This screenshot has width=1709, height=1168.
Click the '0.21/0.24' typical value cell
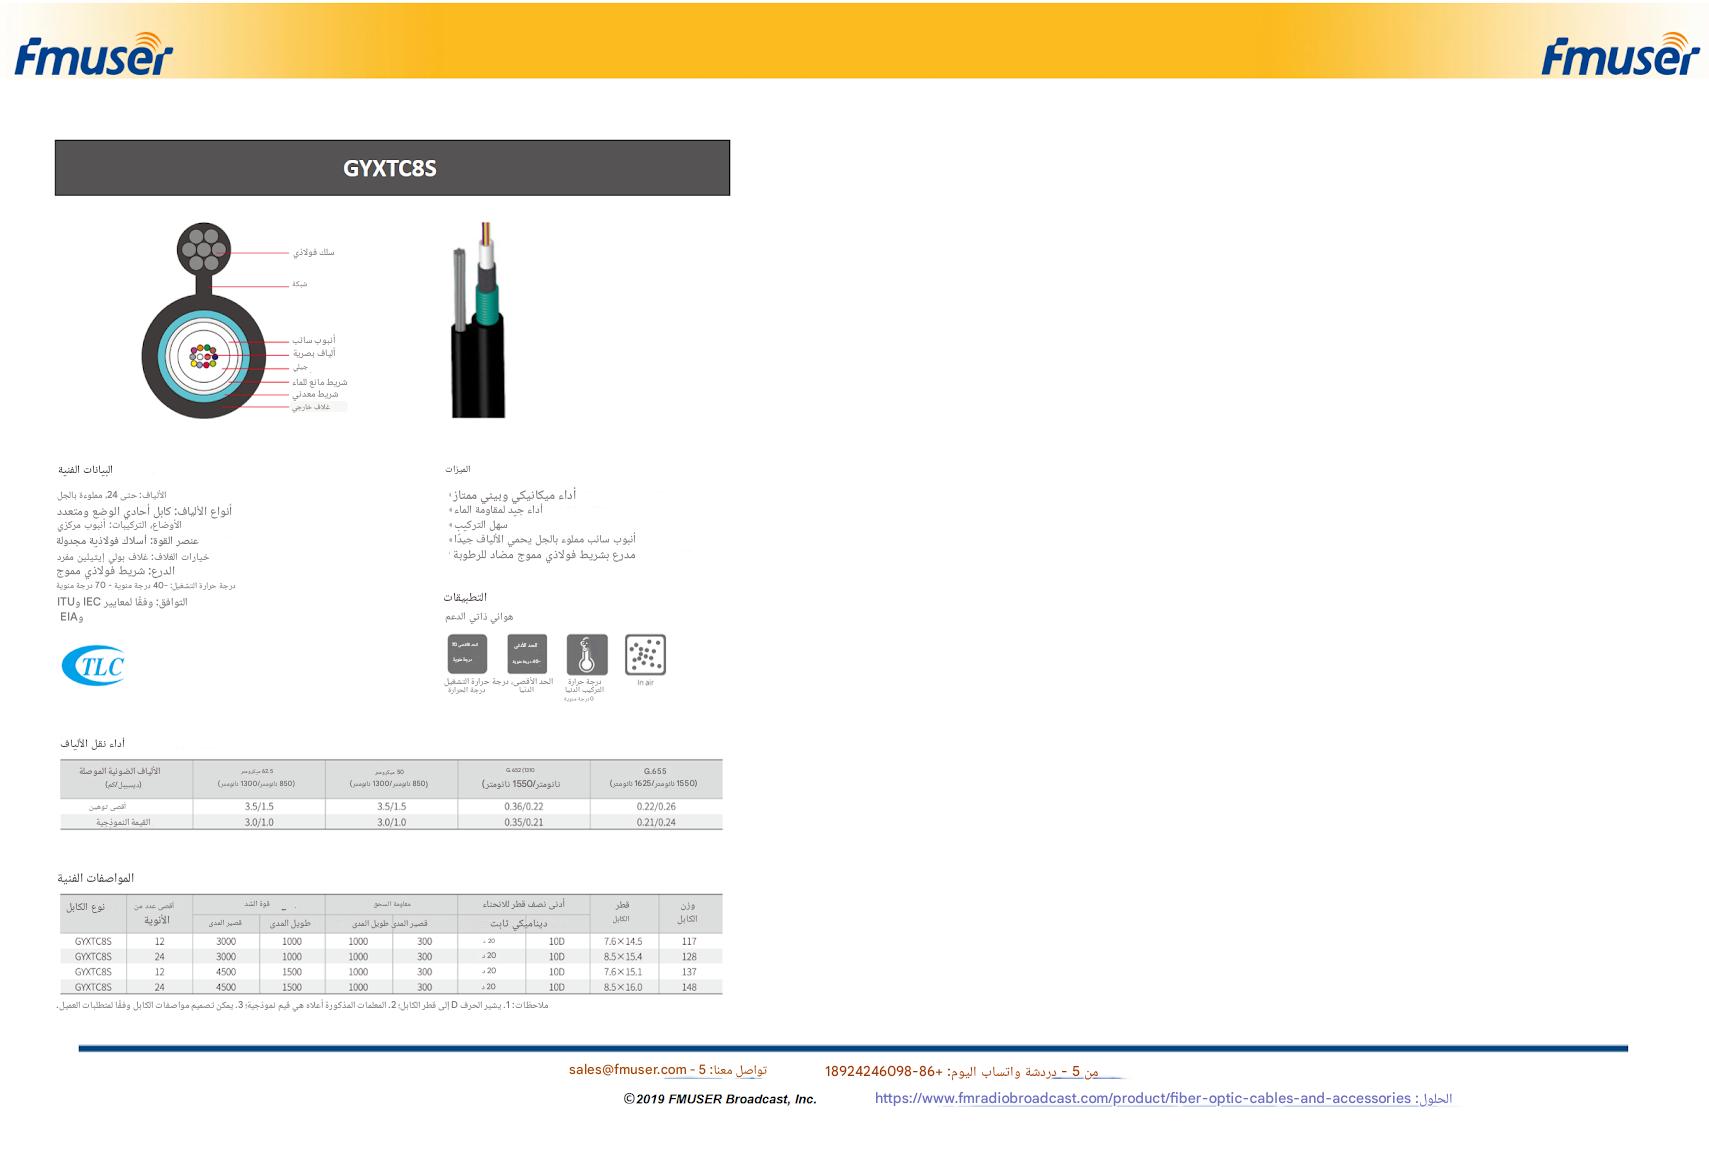656,822
